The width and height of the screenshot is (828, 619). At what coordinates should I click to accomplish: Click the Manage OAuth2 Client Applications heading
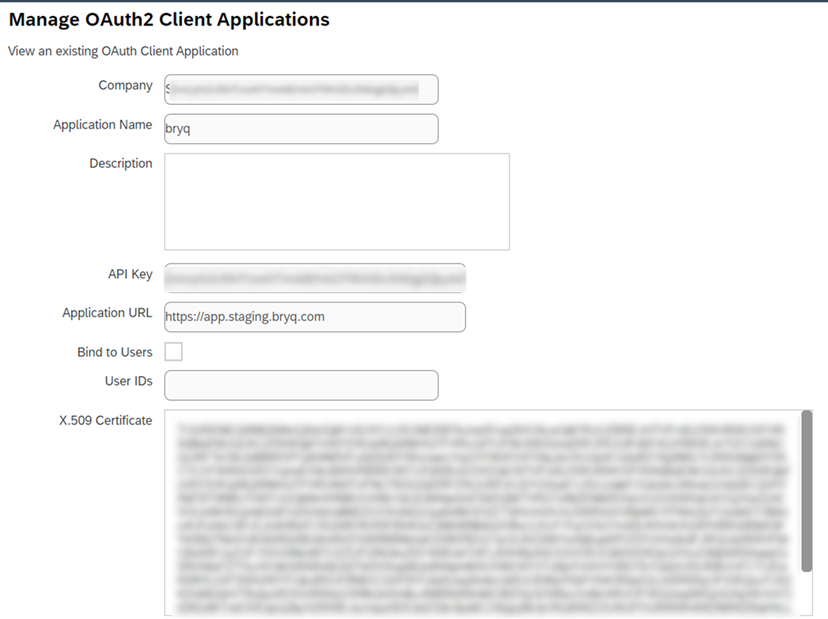coord(169,19)
